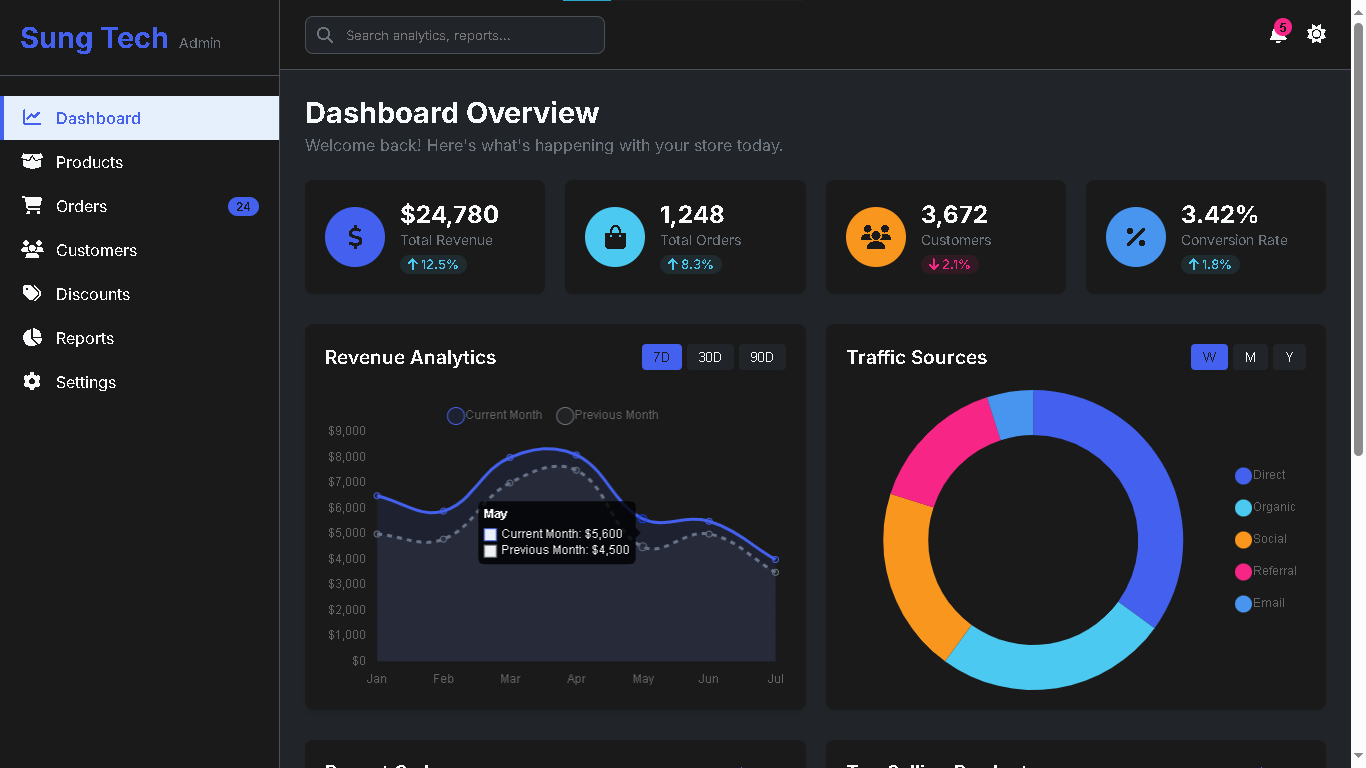Select the 30D revenue range
The height and width of the screenshot is (768, 1366).
tap(710, 357)
